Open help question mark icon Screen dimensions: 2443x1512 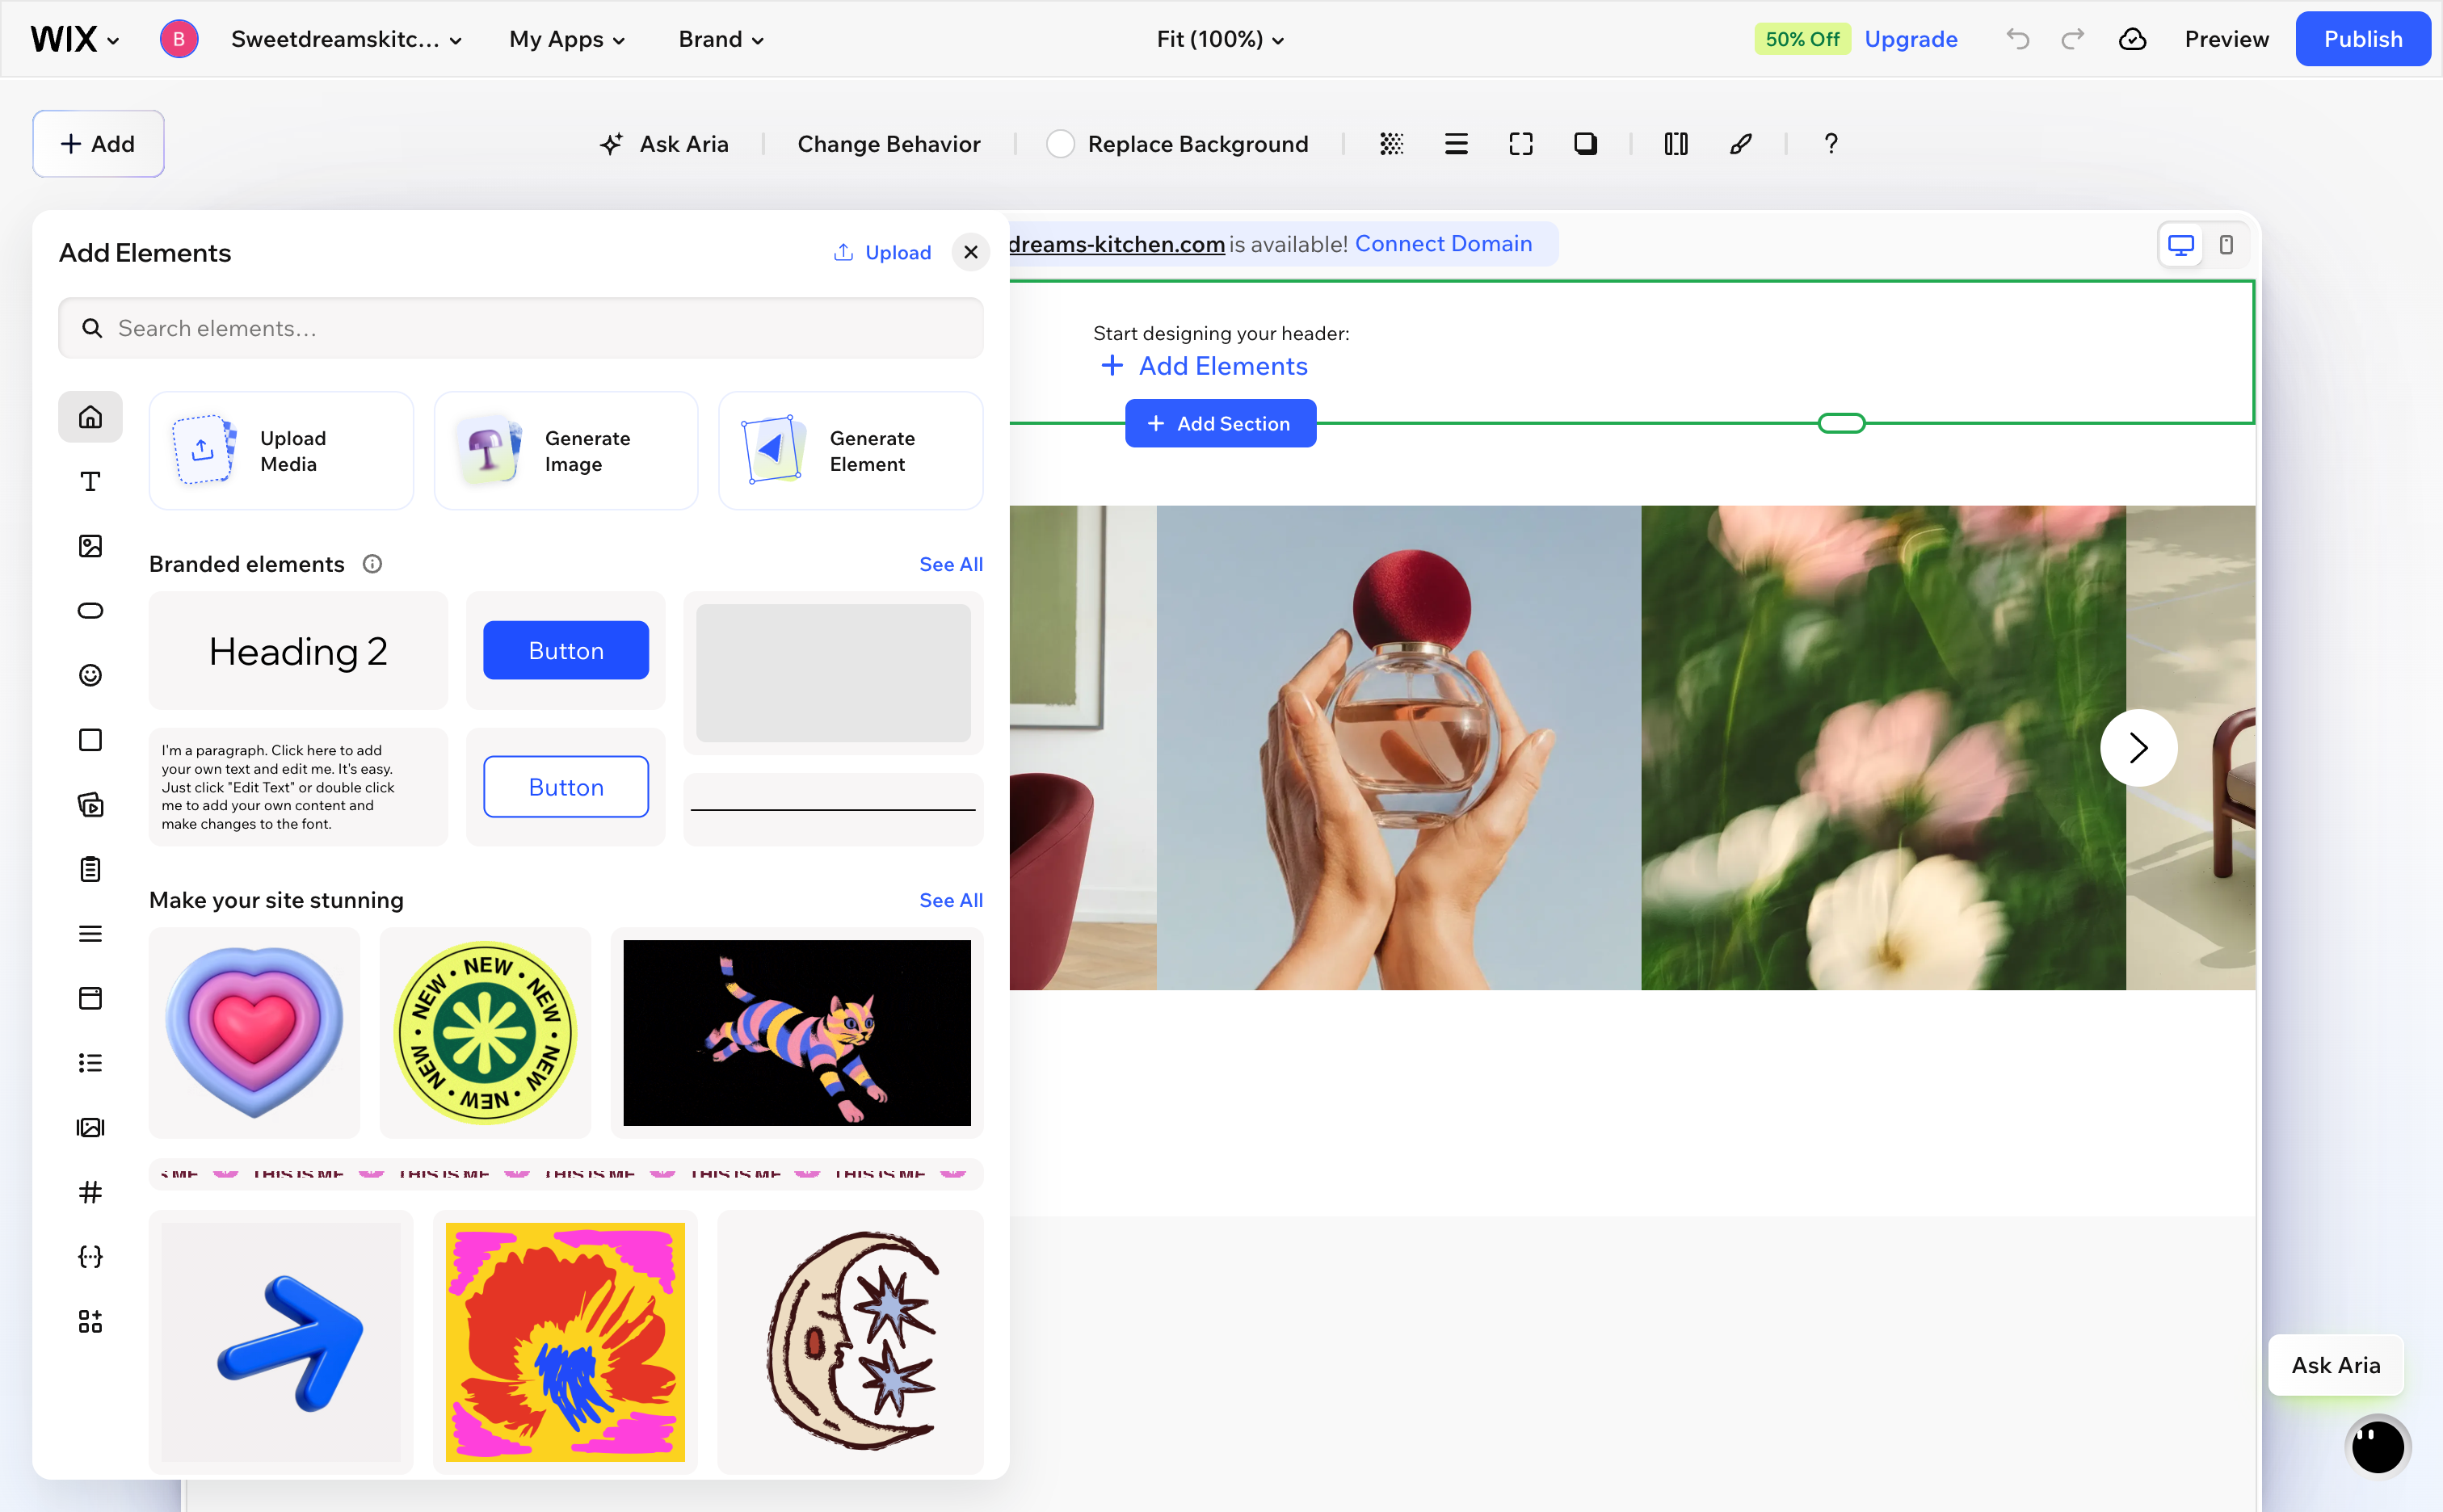click(1831, 144)
